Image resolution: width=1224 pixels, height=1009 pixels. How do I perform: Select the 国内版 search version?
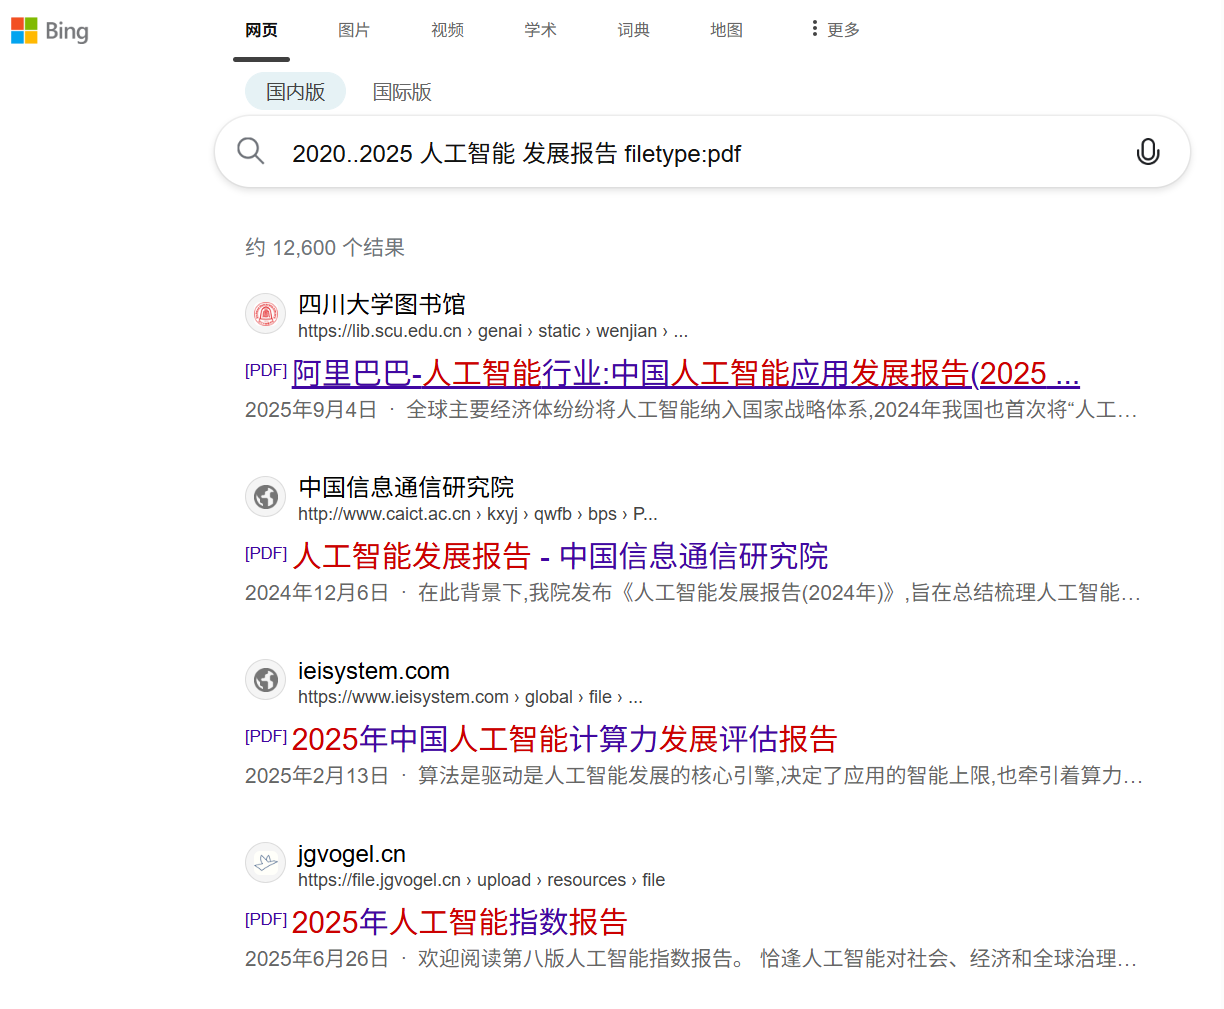click(295, 92)
